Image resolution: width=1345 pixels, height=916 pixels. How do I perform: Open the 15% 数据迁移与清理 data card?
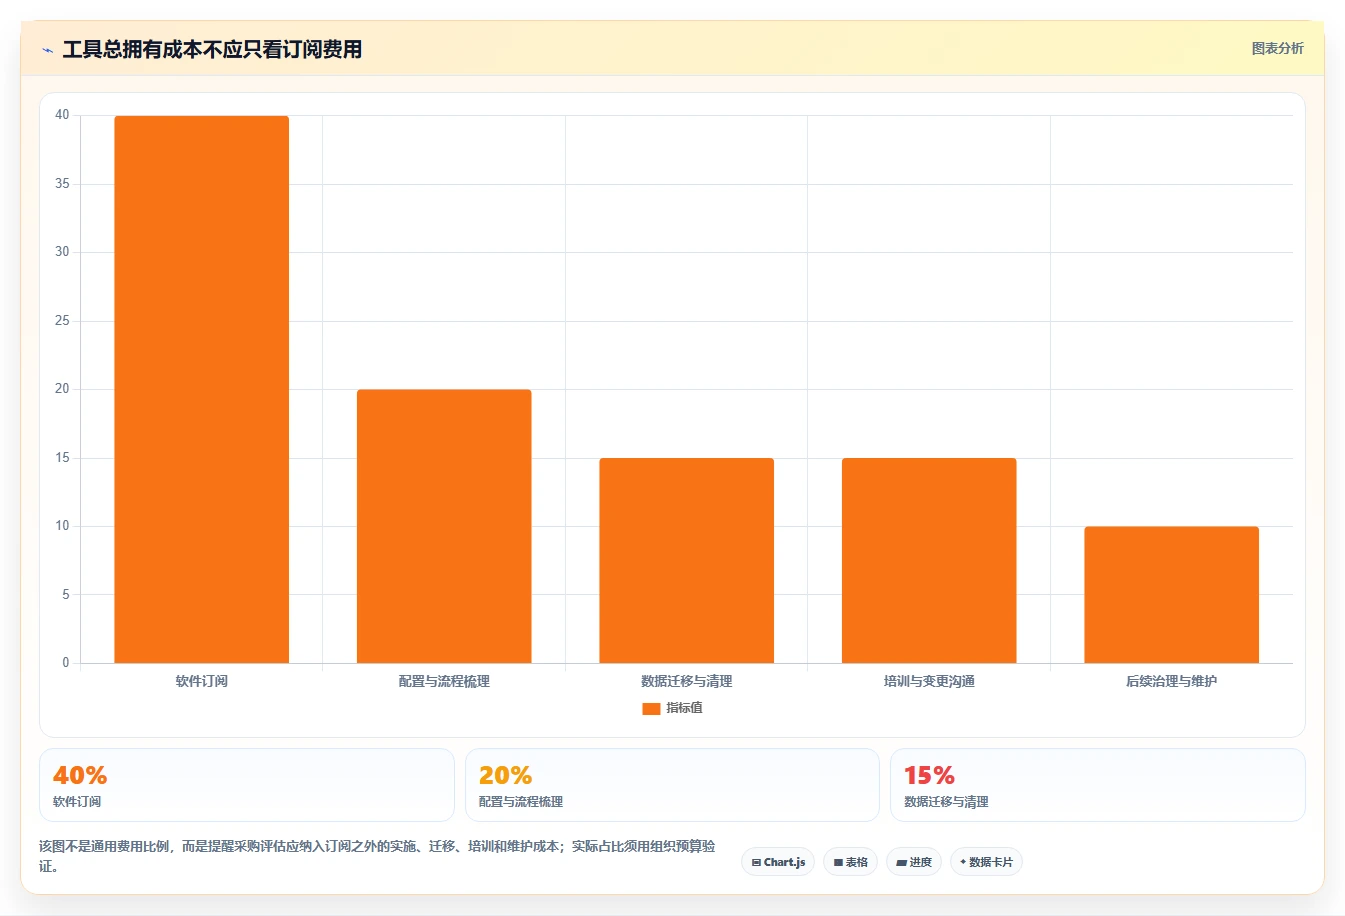click(x=1098, y=785)
